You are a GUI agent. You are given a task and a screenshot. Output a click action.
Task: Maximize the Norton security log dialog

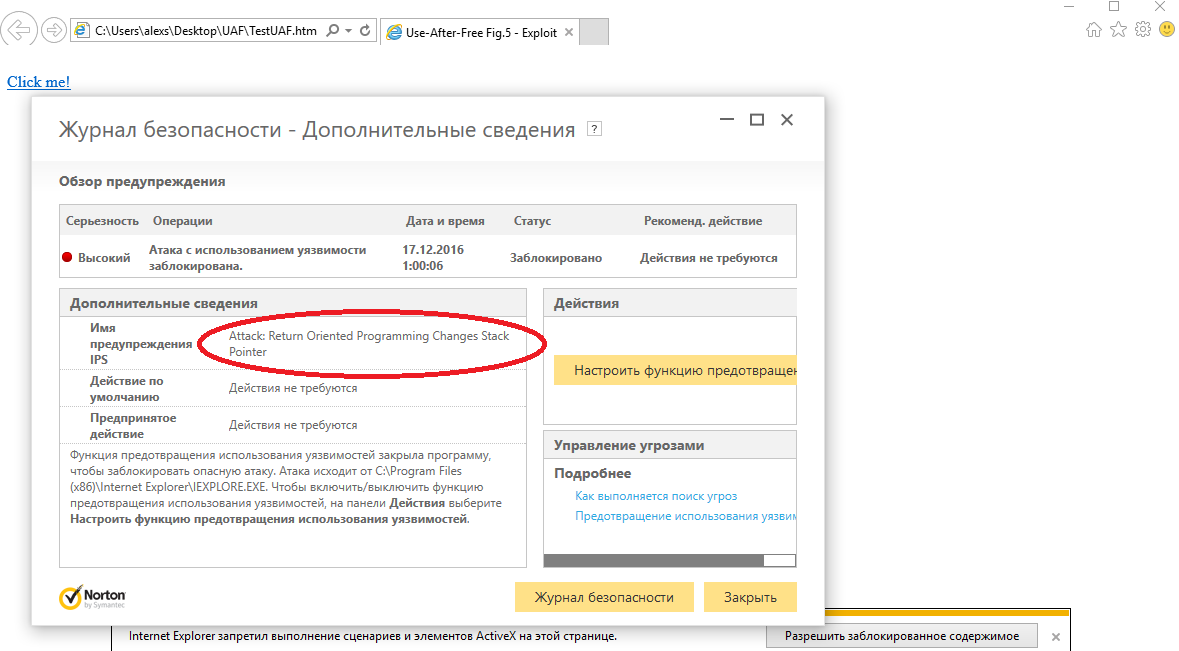tap(756, 120)
